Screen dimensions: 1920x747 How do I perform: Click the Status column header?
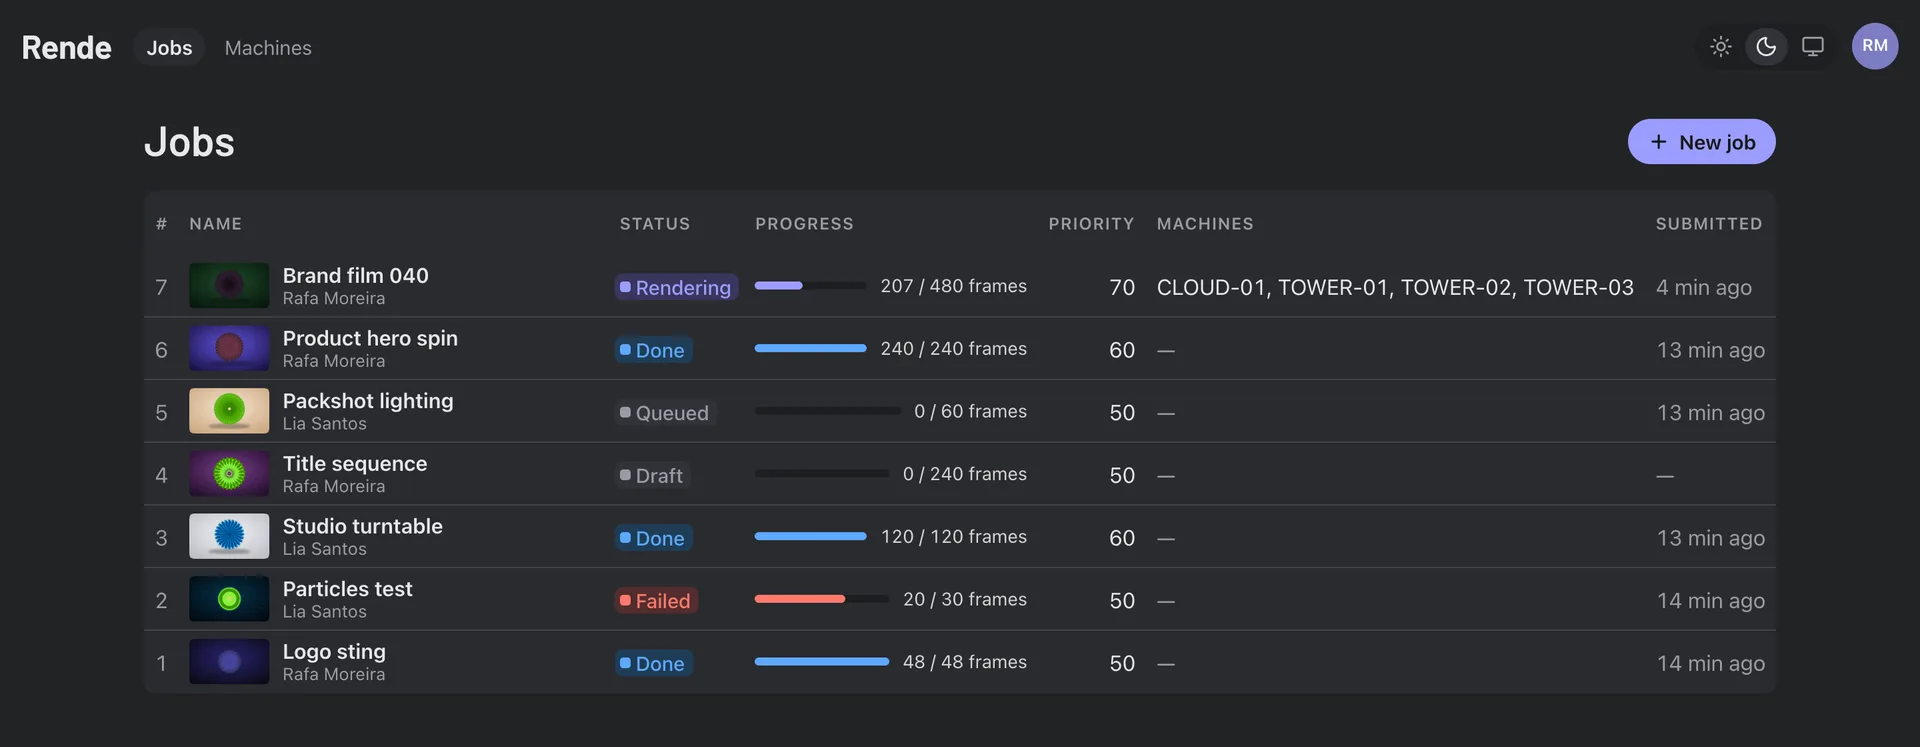[x=655, y=224]
